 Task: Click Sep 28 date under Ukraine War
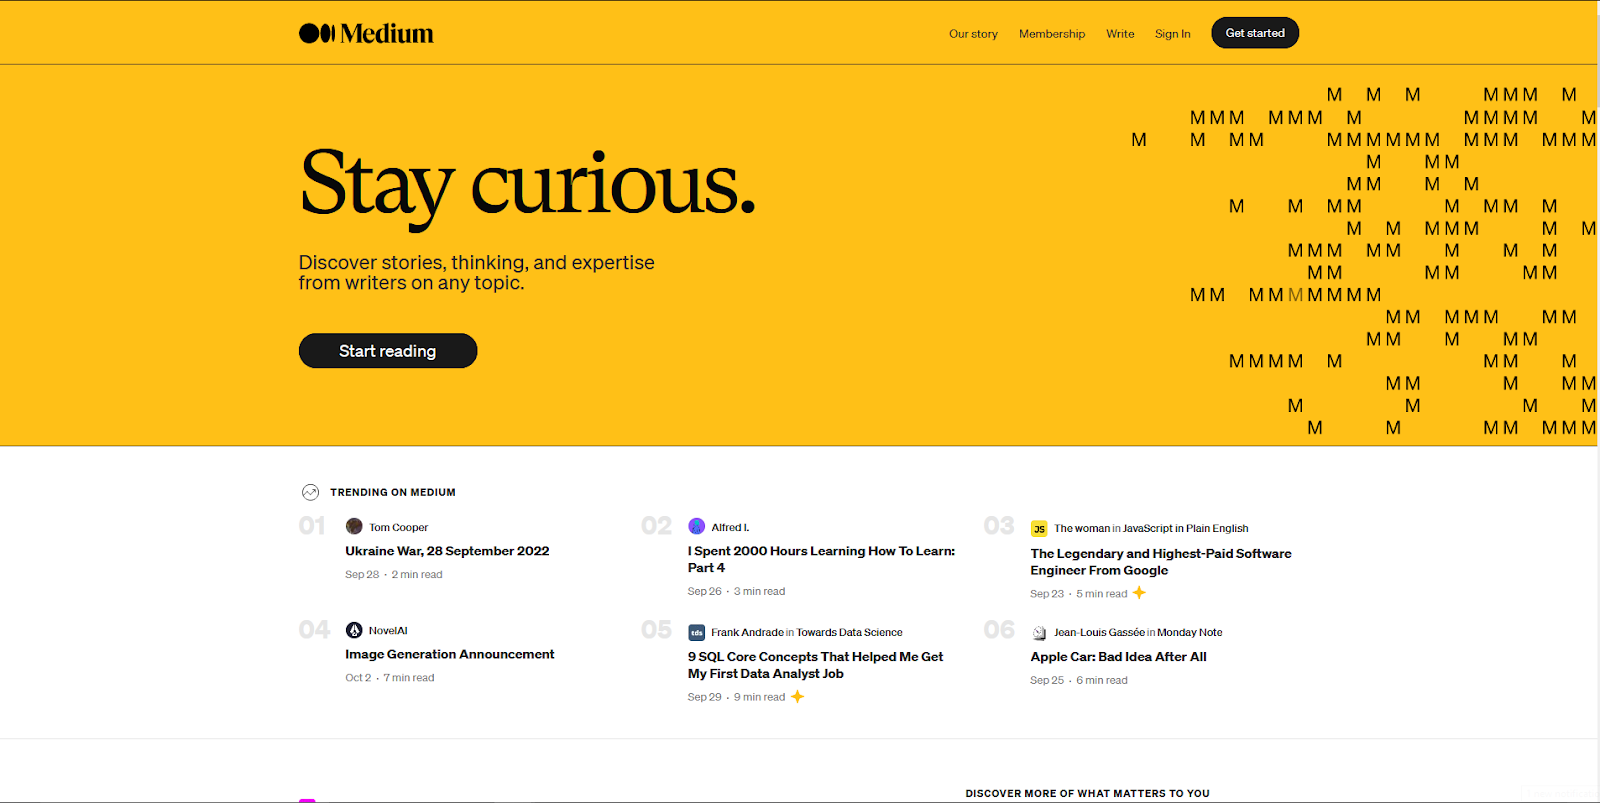point(362,574)
